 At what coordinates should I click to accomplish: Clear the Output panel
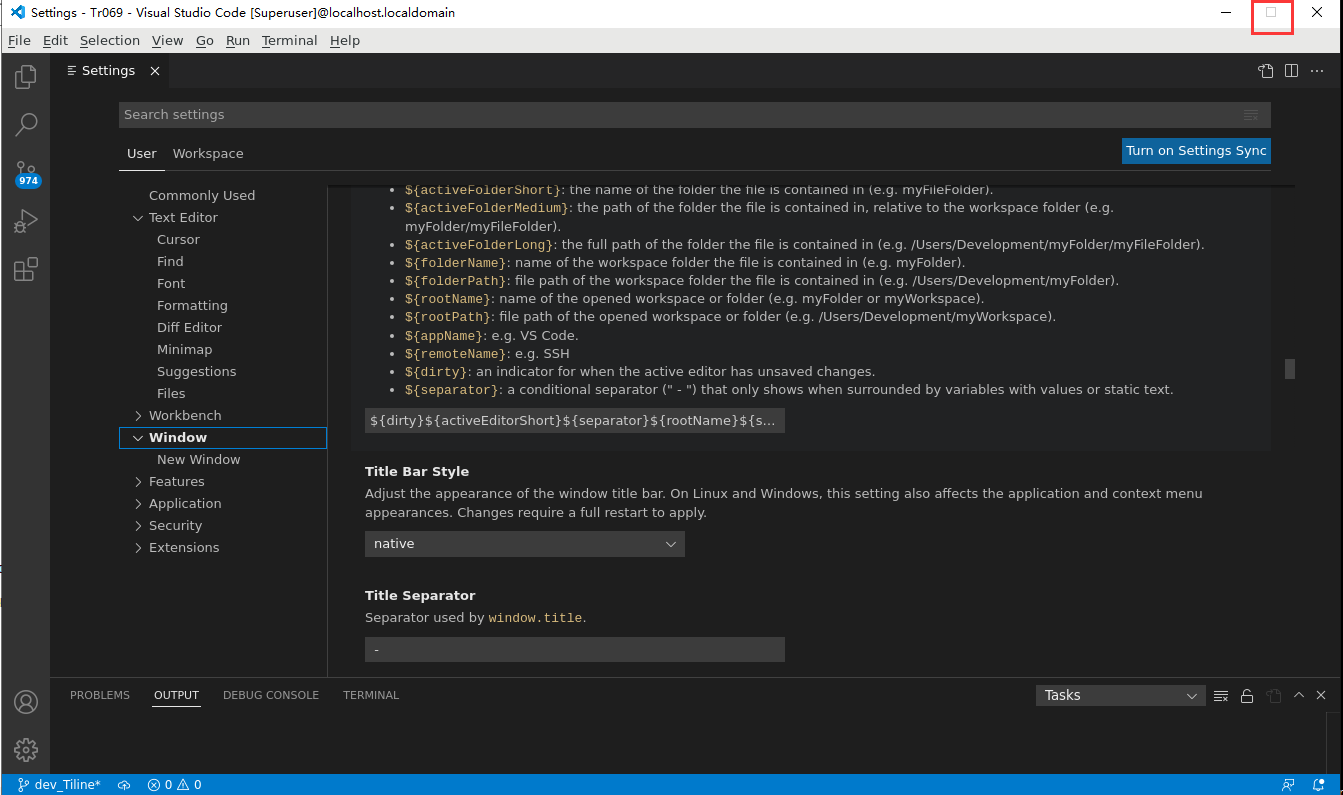point(1221,695)
